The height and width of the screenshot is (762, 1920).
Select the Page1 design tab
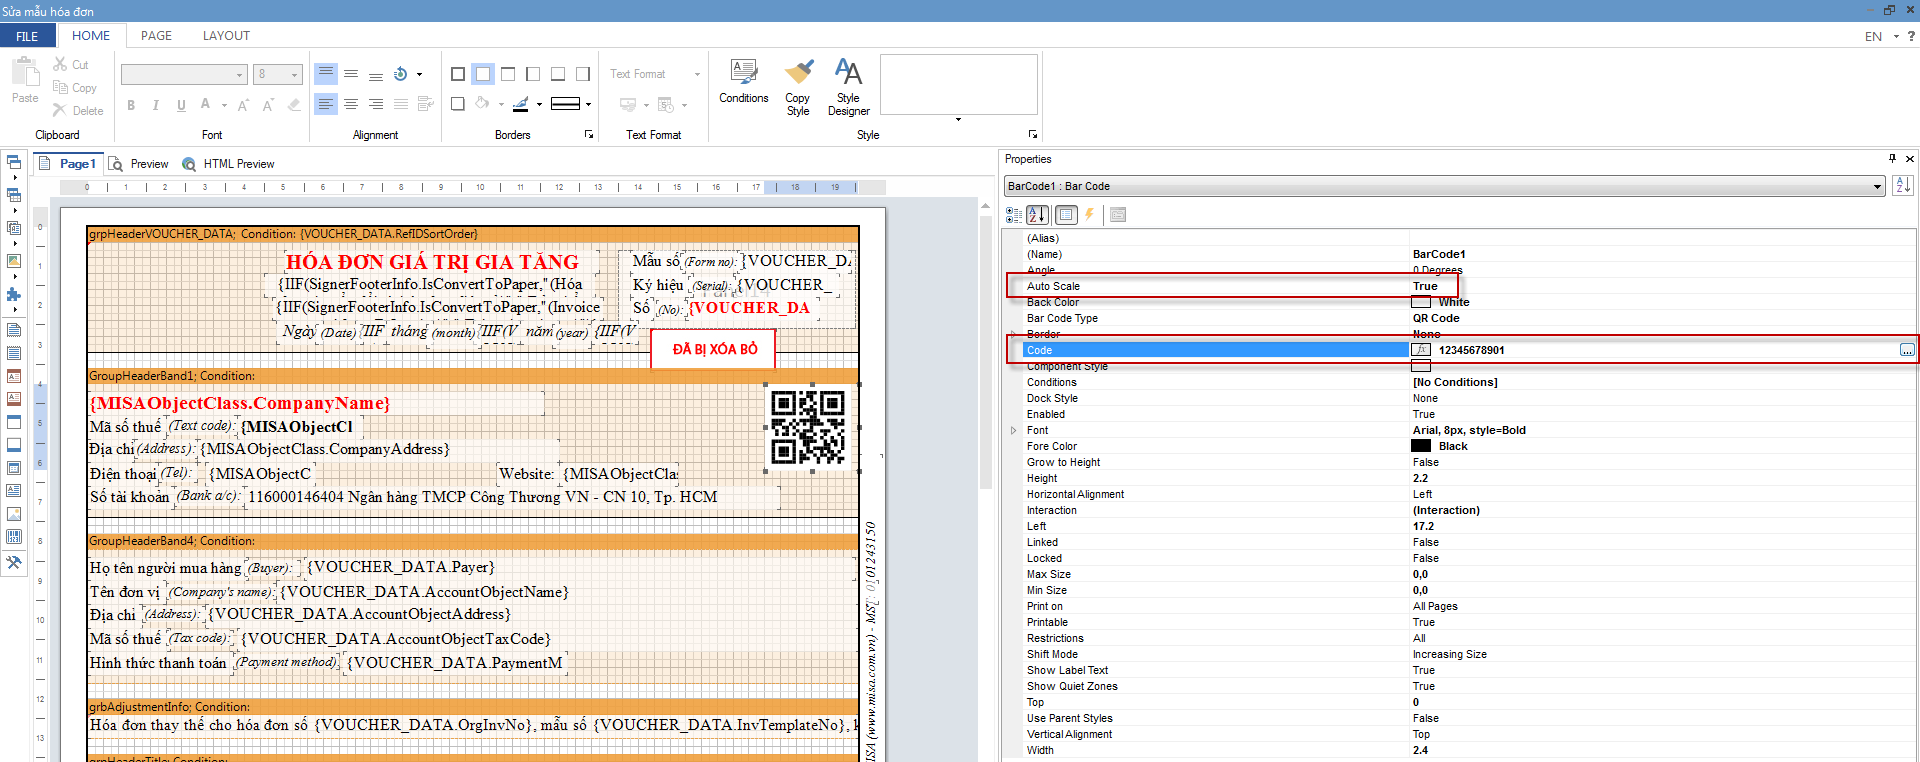point(68,164)
